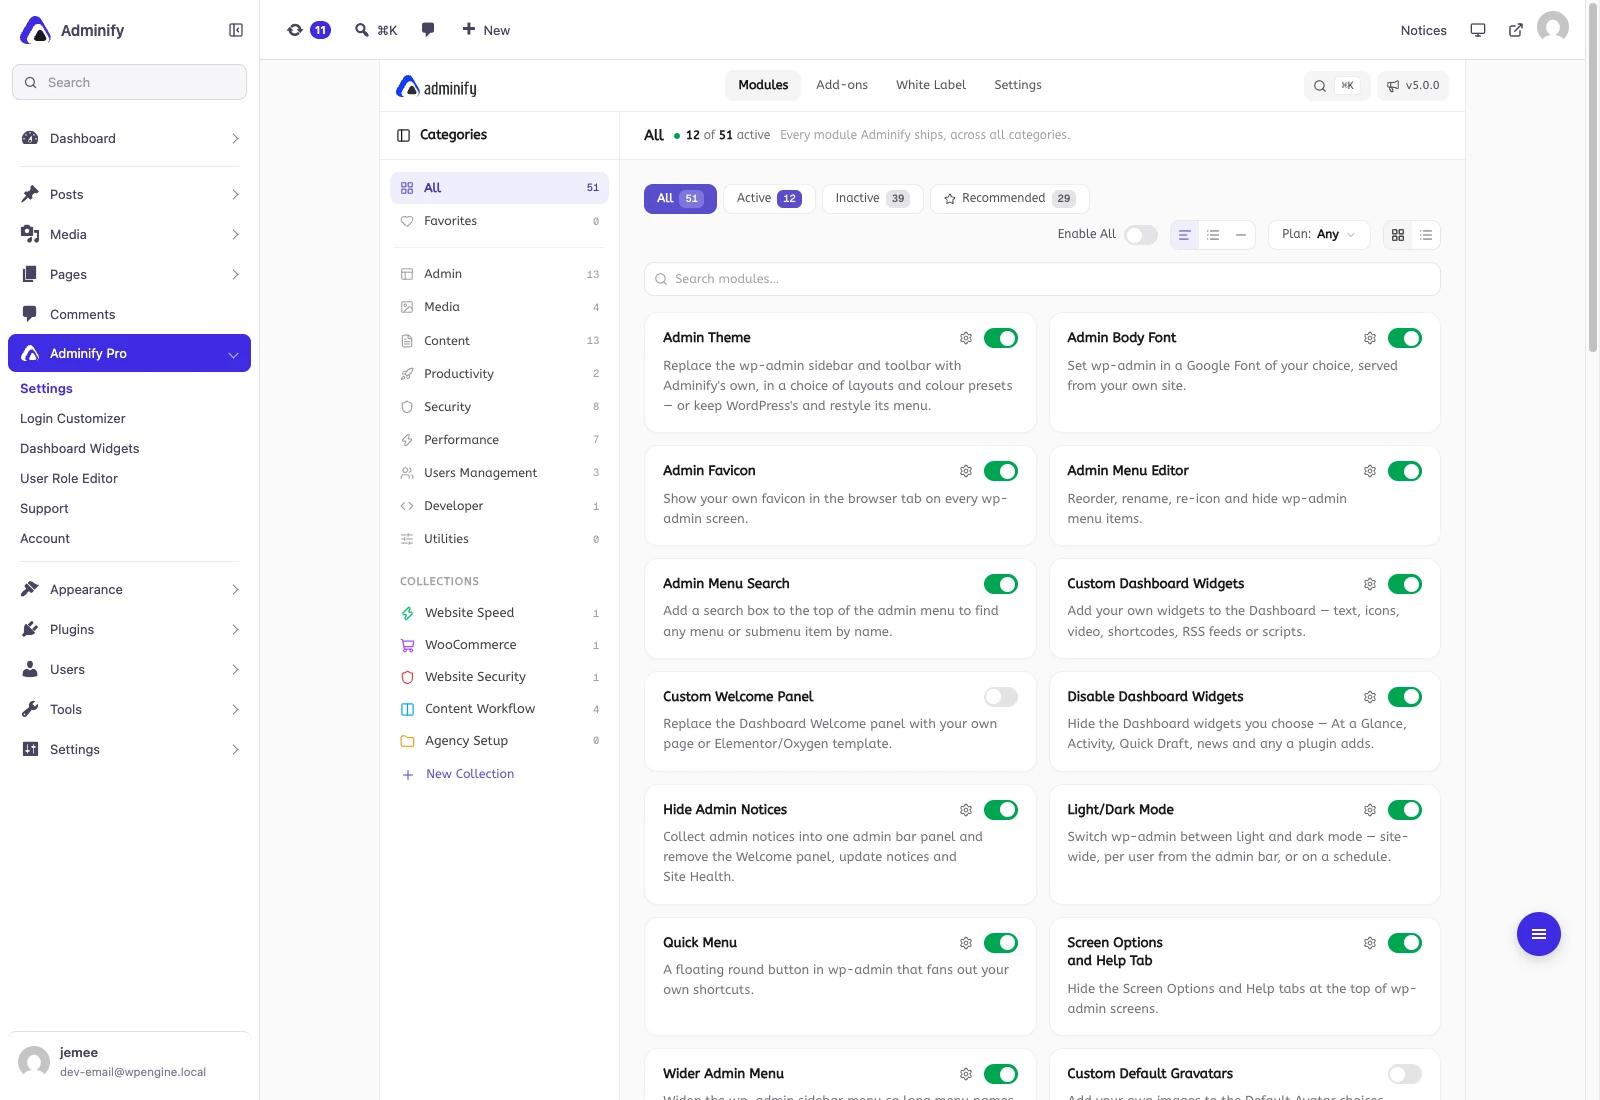Expand the Plugins menu chevron
The width and height of the screenshot is (1600, 1100).
tap(235, 630)
